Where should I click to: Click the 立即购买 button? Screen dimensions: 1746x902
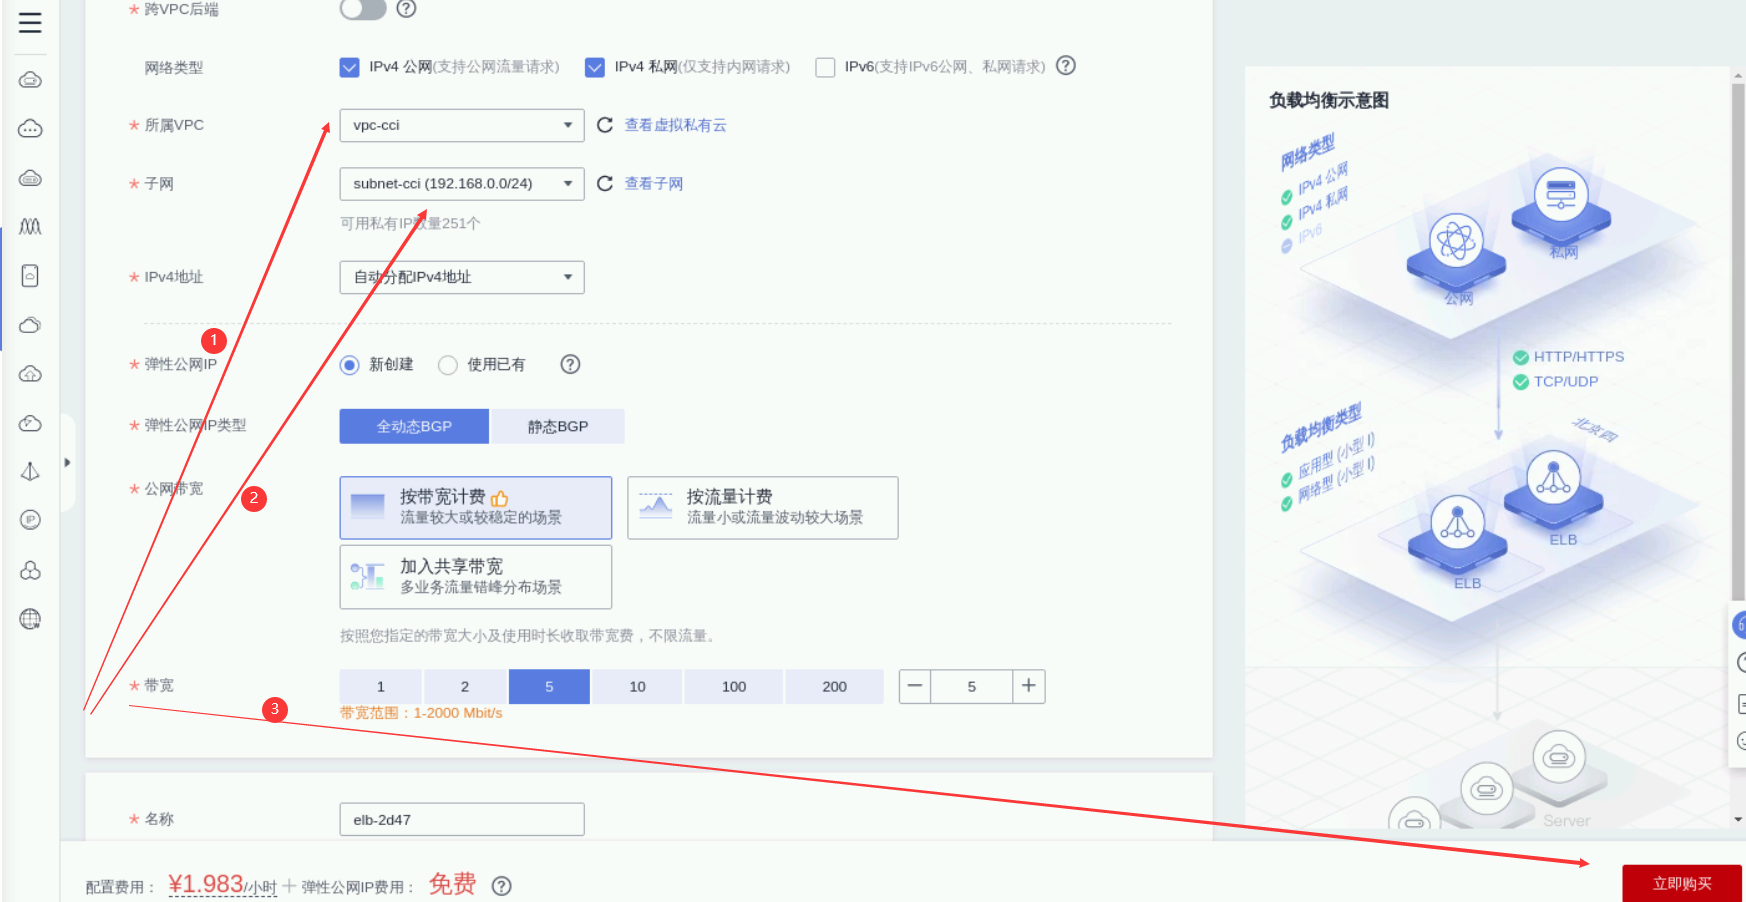pos(1682,884)
